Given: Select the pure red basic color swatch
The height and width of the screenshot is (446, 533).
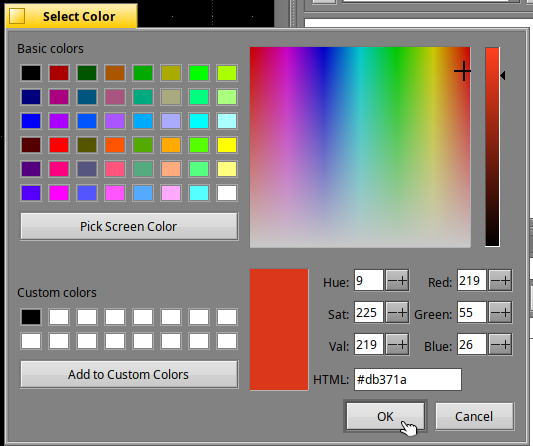Looking at the screenshot, I should tap(59, 145).
